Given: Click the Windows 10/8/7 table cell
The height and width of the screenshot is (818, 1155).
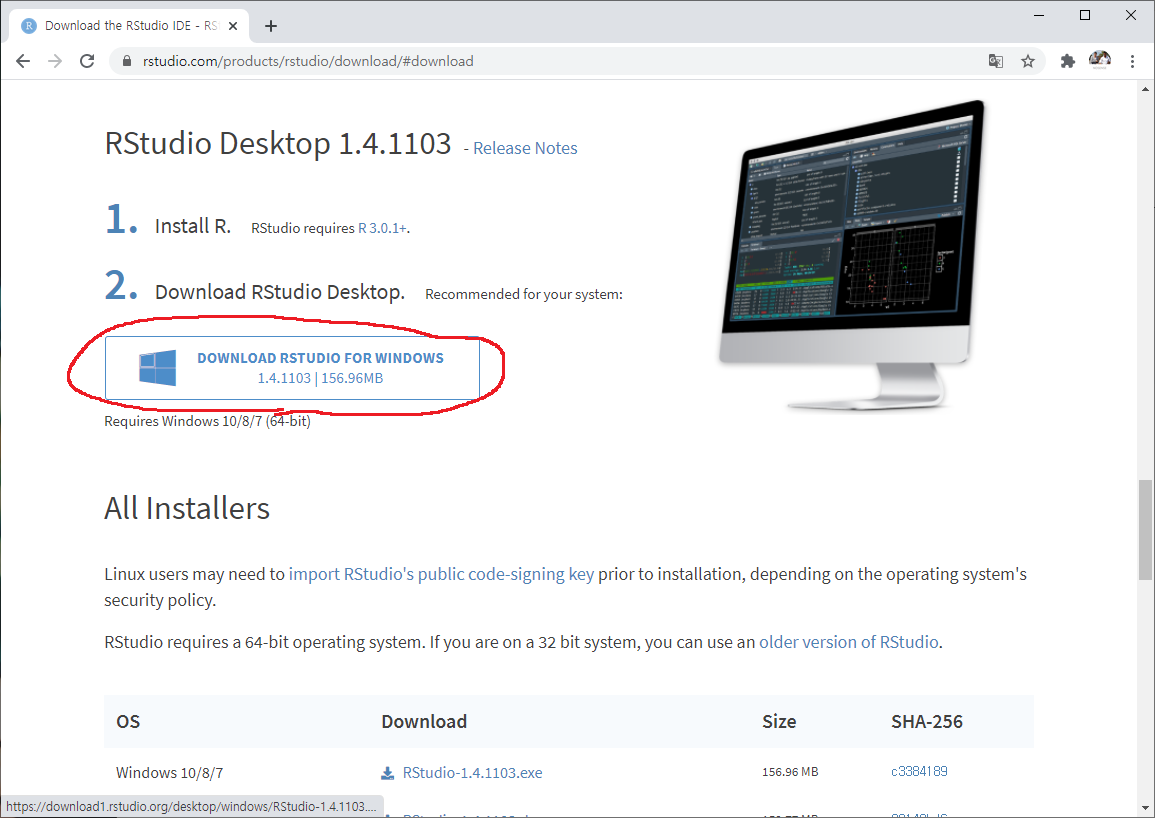Looking at the screenshot, I should pyautogui.click(x=169, y=772).
